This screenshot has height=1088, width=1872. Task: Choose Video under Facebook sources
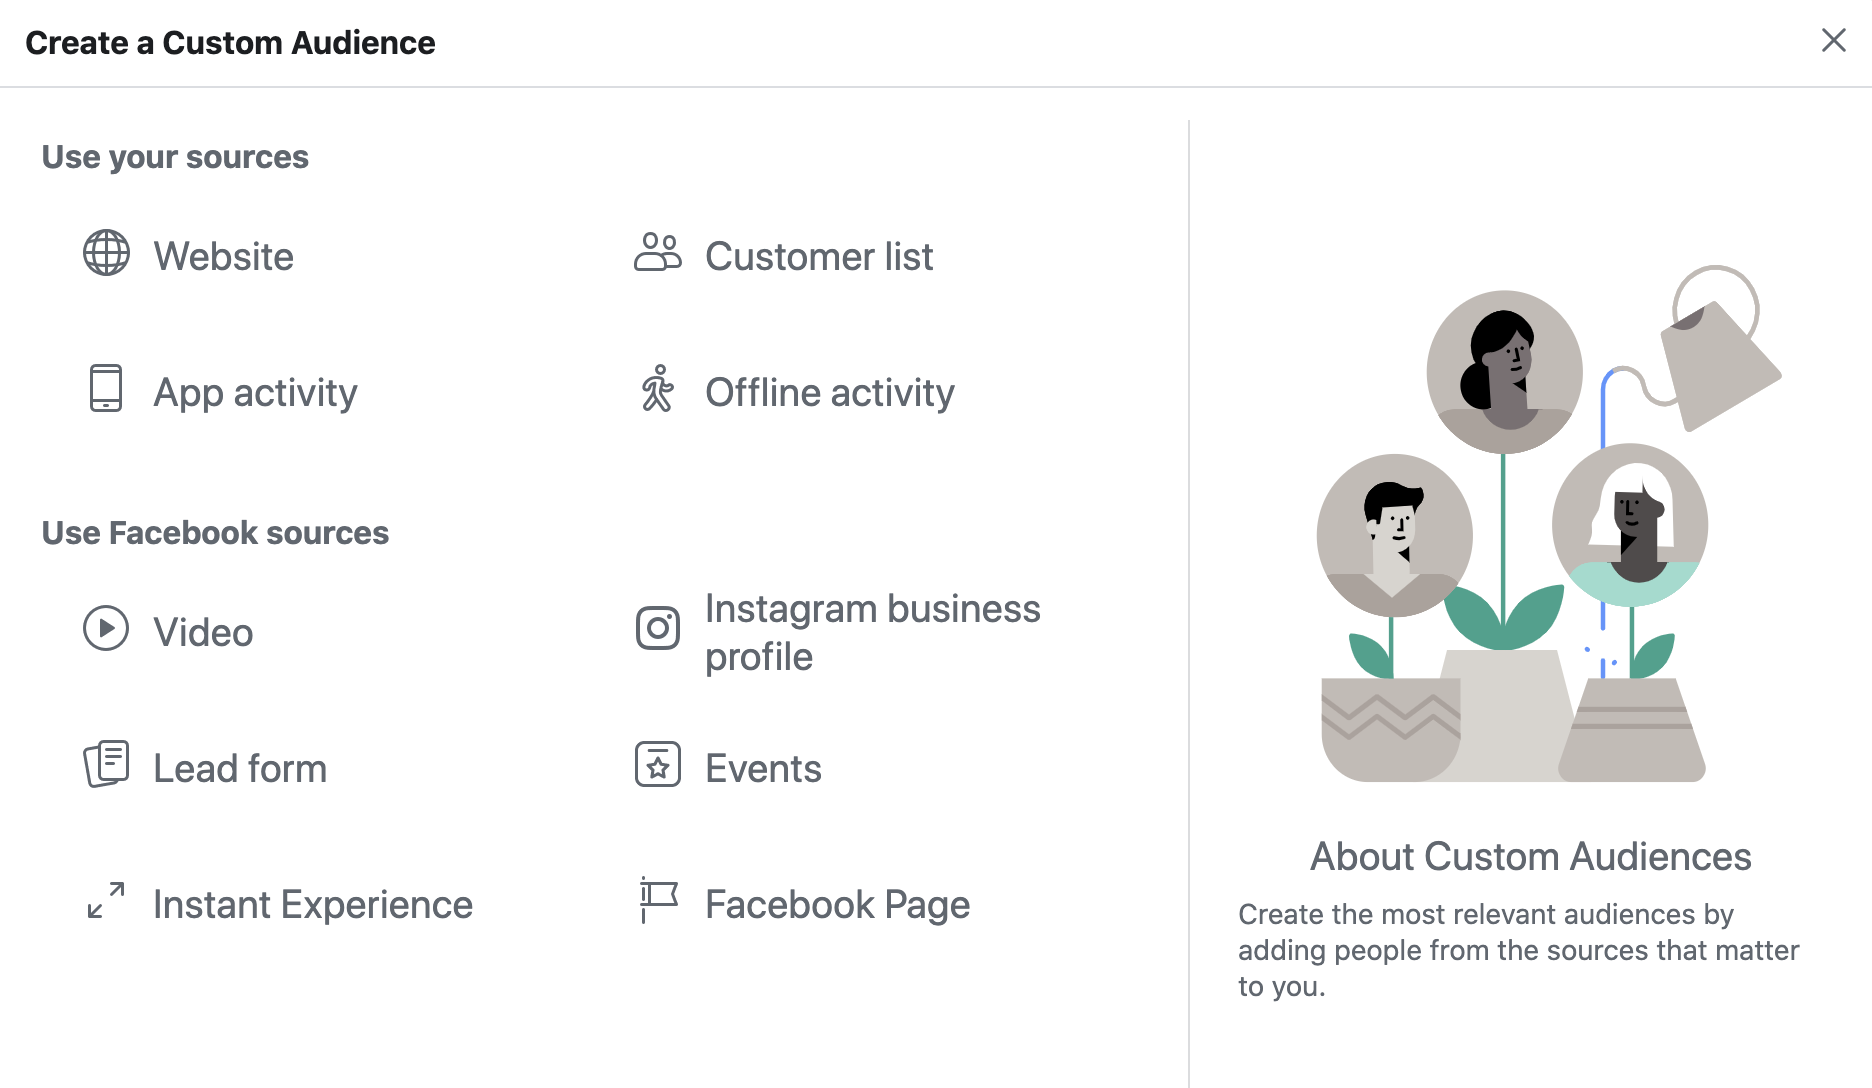pyautogui.click(x=203, y=633)
